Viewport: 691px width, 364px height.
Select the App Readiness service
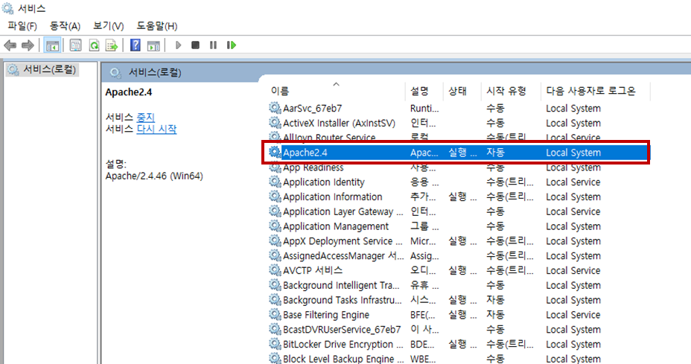click(458, 167)
